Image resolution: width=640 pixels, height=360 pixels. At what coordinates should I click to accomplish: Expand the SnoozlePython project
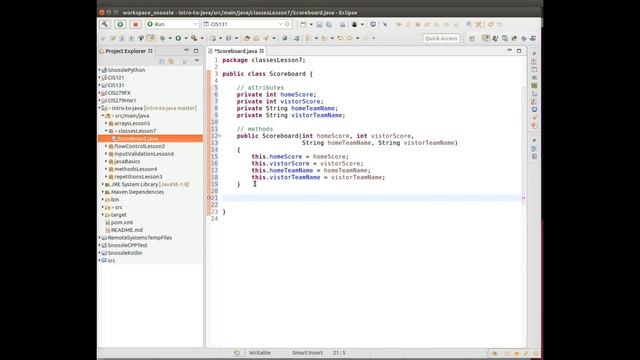point(100,70)
